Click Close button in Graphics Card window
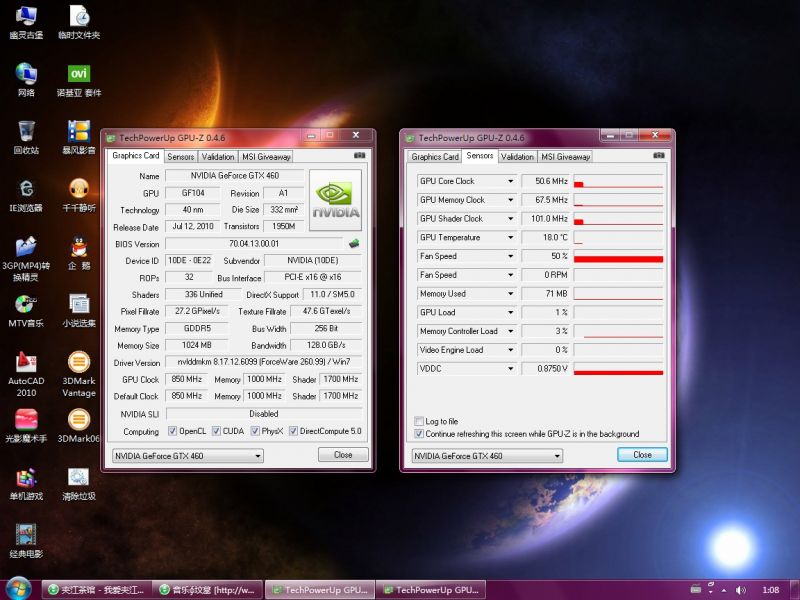Image resolution: width=800 pixels, height=600 pixels. pos(343,455)
